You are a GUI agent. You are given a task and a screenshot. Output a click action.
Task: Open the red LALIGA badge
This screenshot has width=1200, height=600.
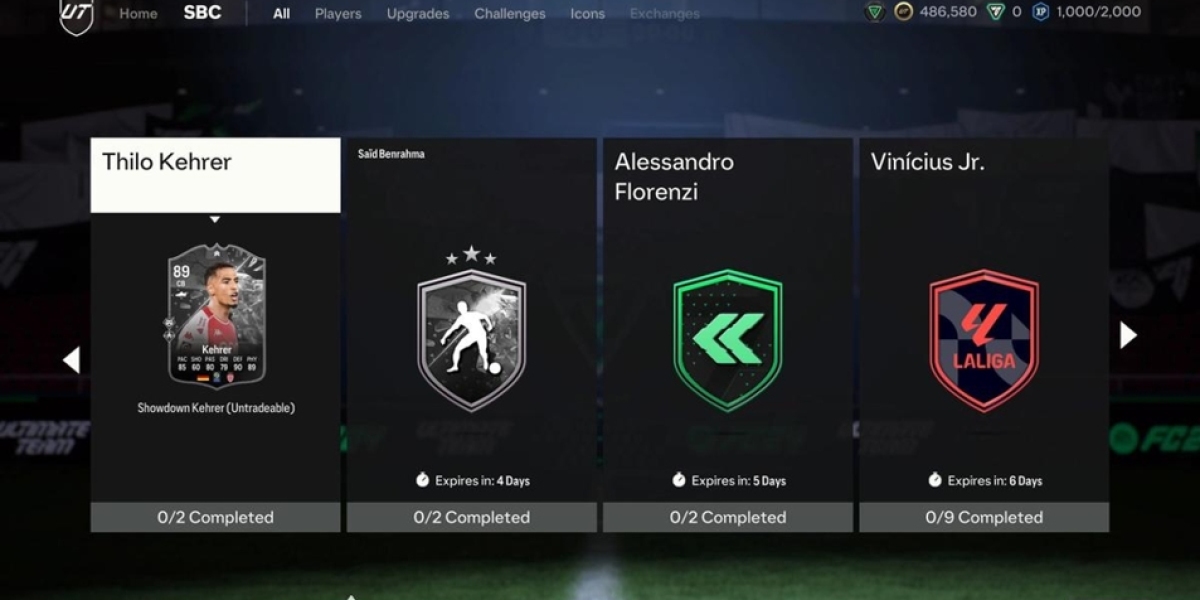point(984,340)
